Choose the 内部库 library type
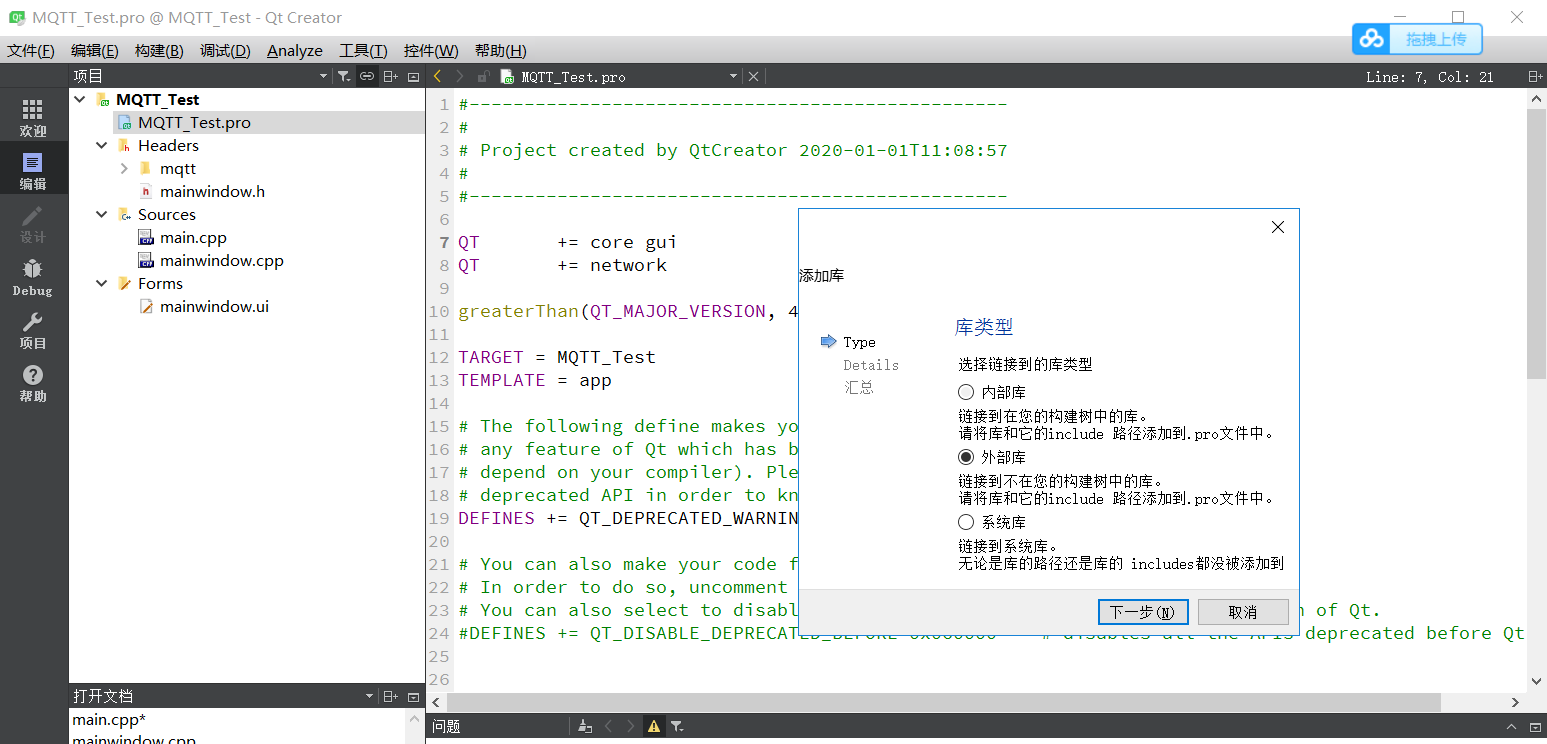Image resolution: width=1547 pixels, height=744 pixels. [966, 391]
